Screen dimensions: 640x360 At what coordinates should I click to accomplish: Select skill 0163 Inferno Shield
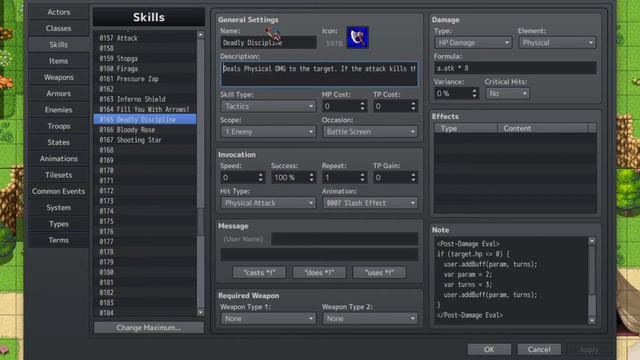[x=145, y=99]
